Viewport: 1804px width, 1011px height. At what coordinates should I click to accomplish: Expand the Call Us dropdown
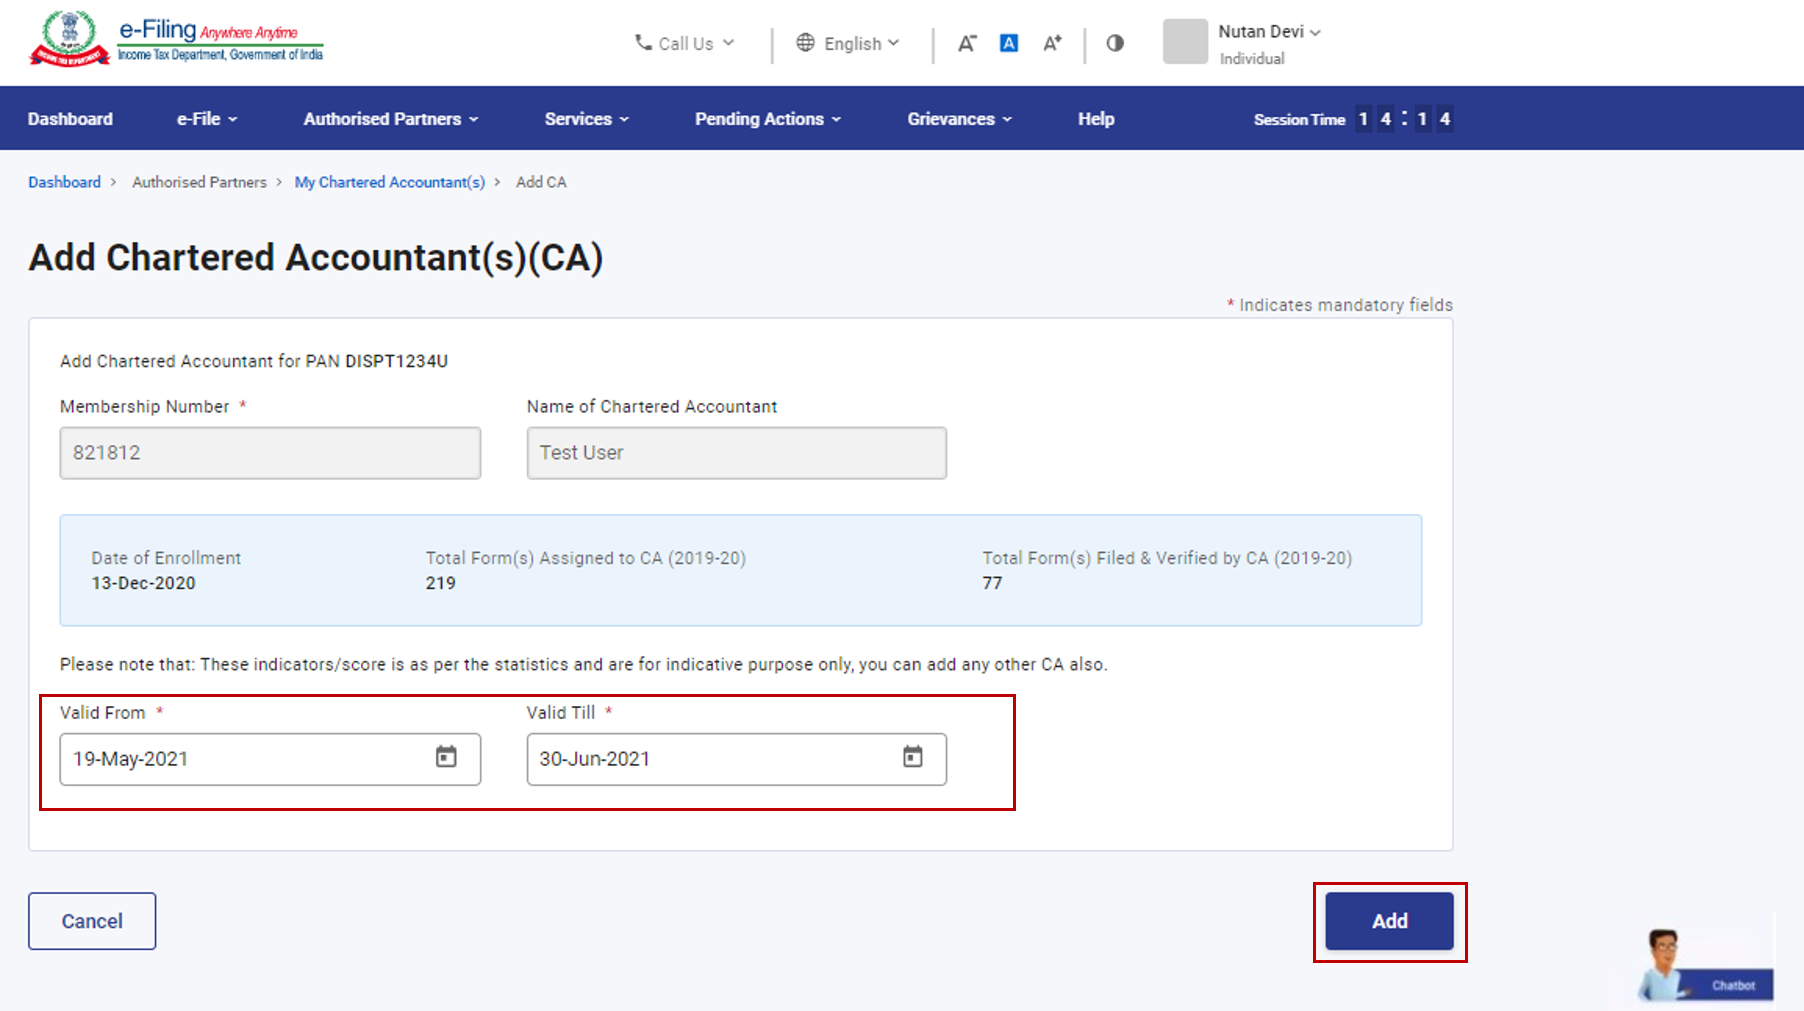click(x=685, y=43)
